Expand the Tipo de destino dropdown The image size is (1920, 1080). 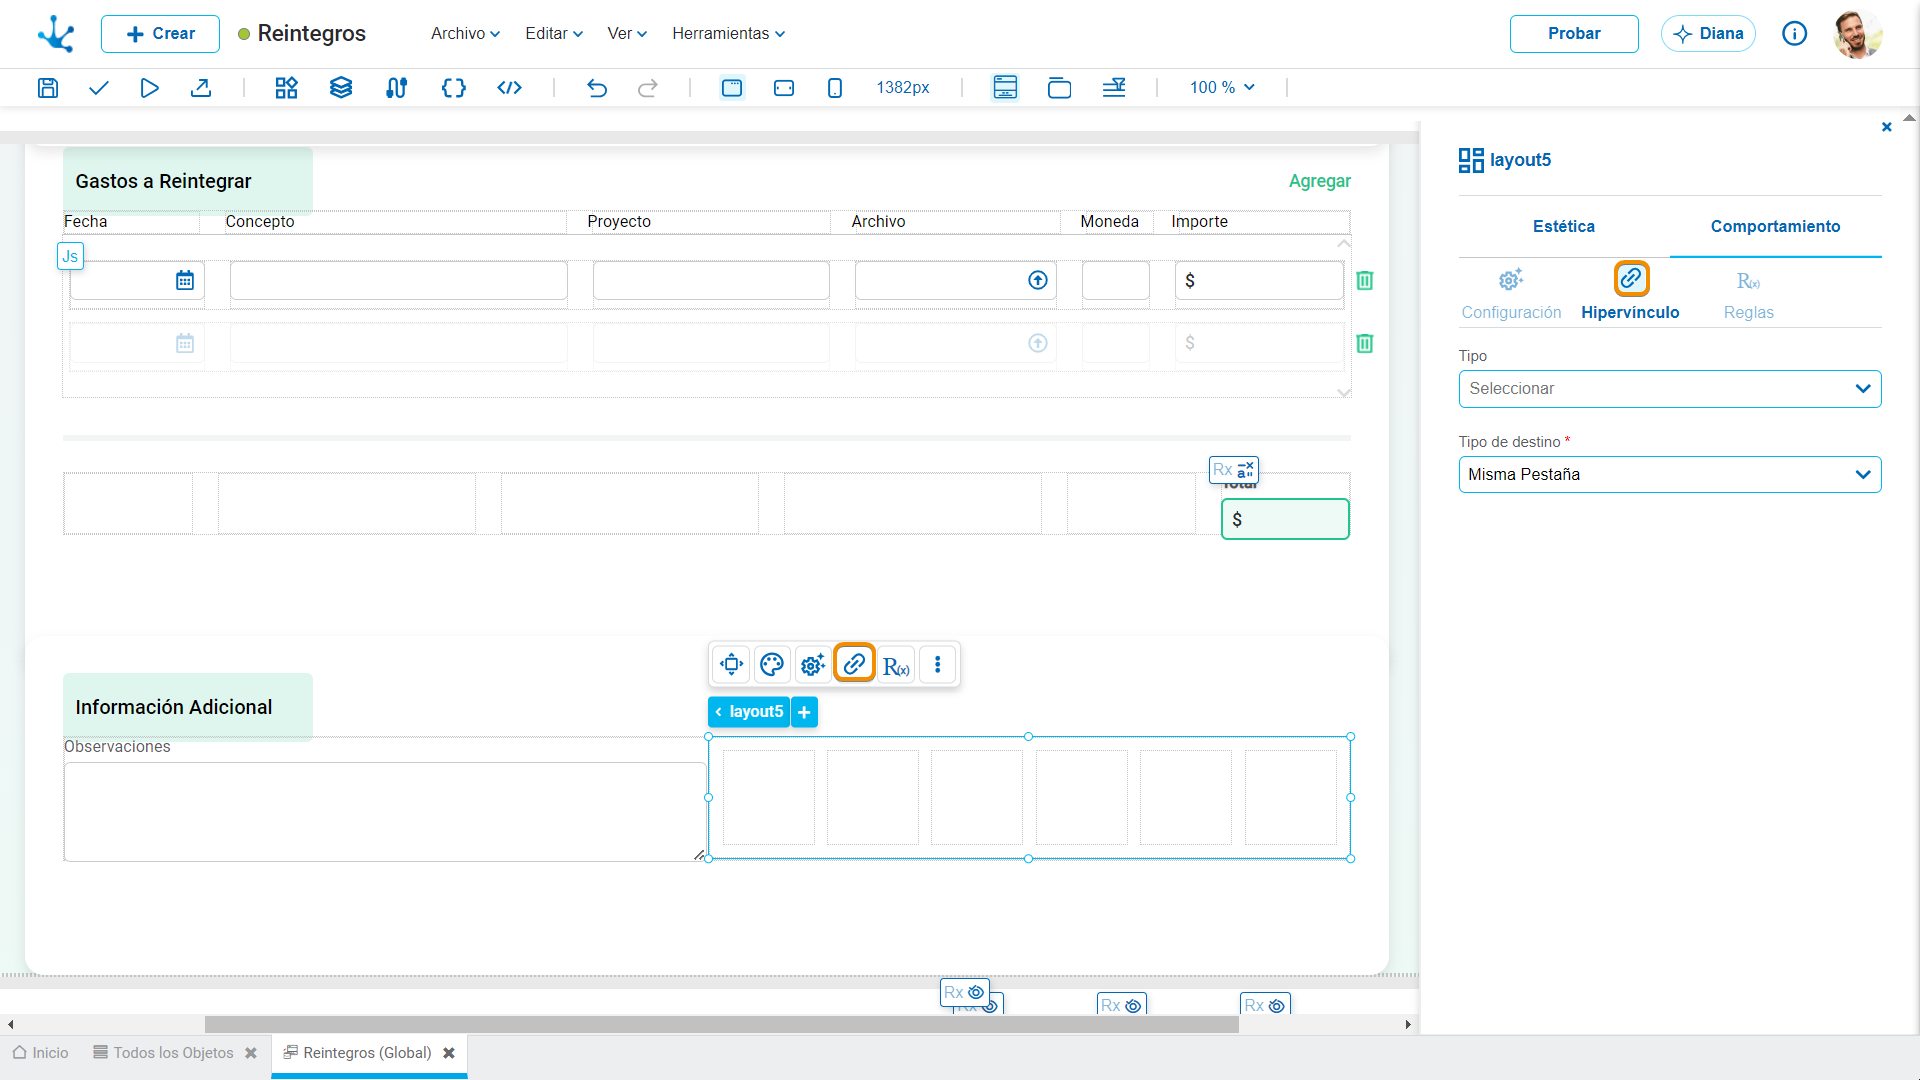coord(1669,475)
